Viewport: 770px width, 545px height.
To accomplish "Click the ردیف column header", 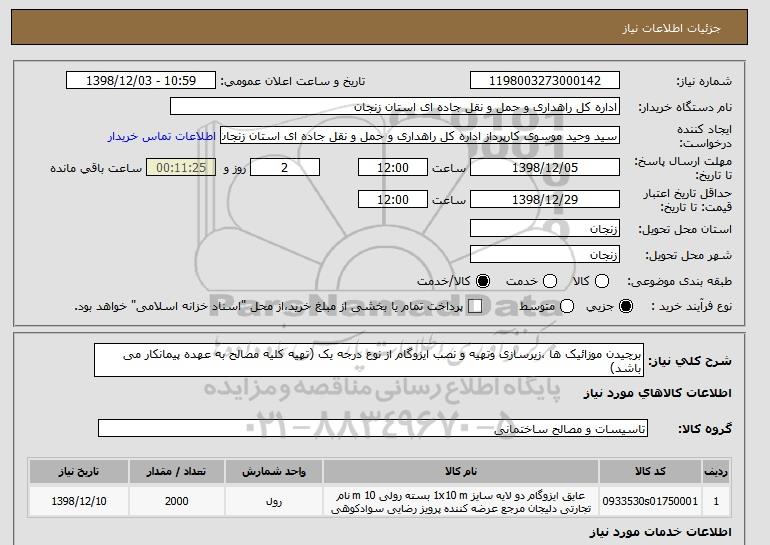I will [x=716, y=471].
